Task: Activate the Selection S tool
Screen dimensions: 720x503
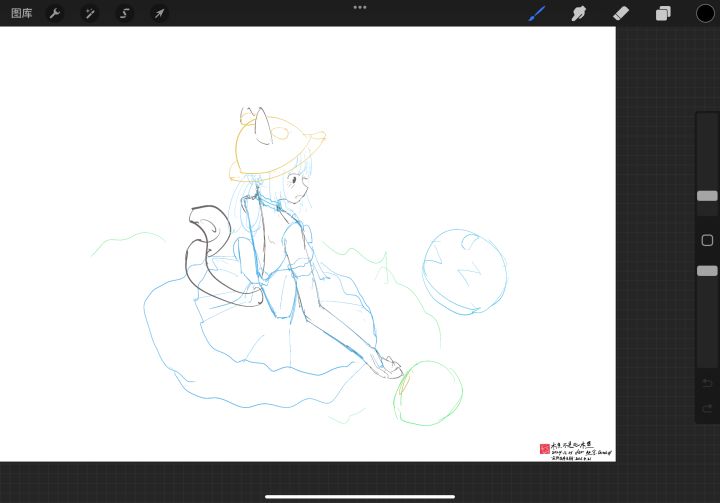Action: click(124, 13)
